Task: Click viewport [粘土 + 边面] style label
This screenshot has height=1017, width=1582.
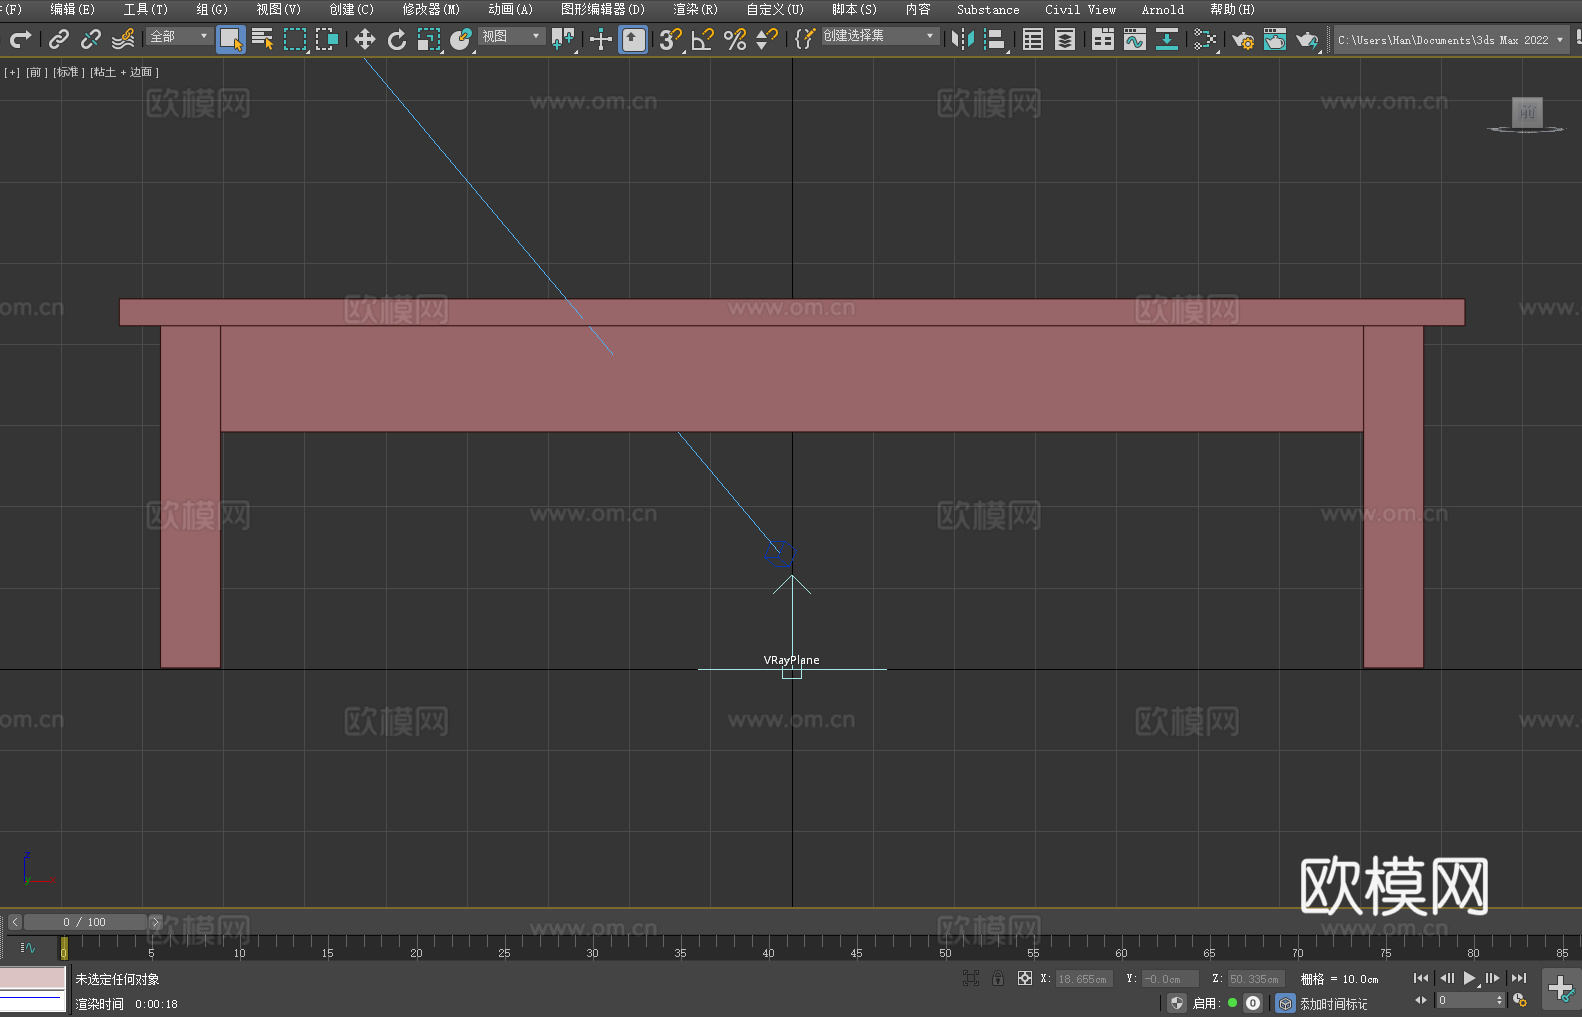Action: (x=124, y=72)
